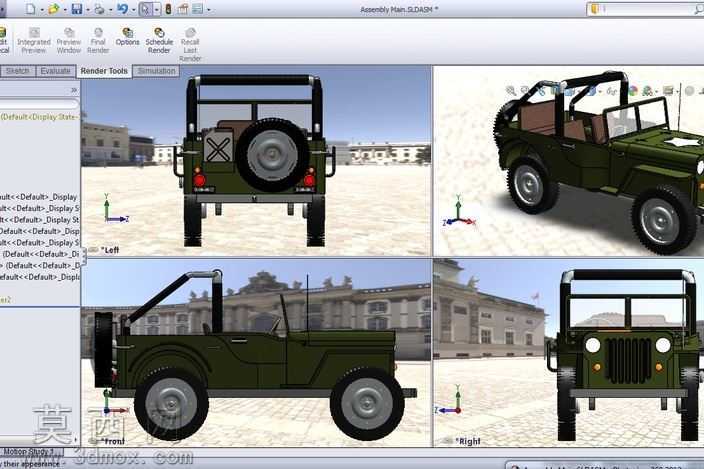
Task: Click the *Front view label
Action: tap(113, 441)
